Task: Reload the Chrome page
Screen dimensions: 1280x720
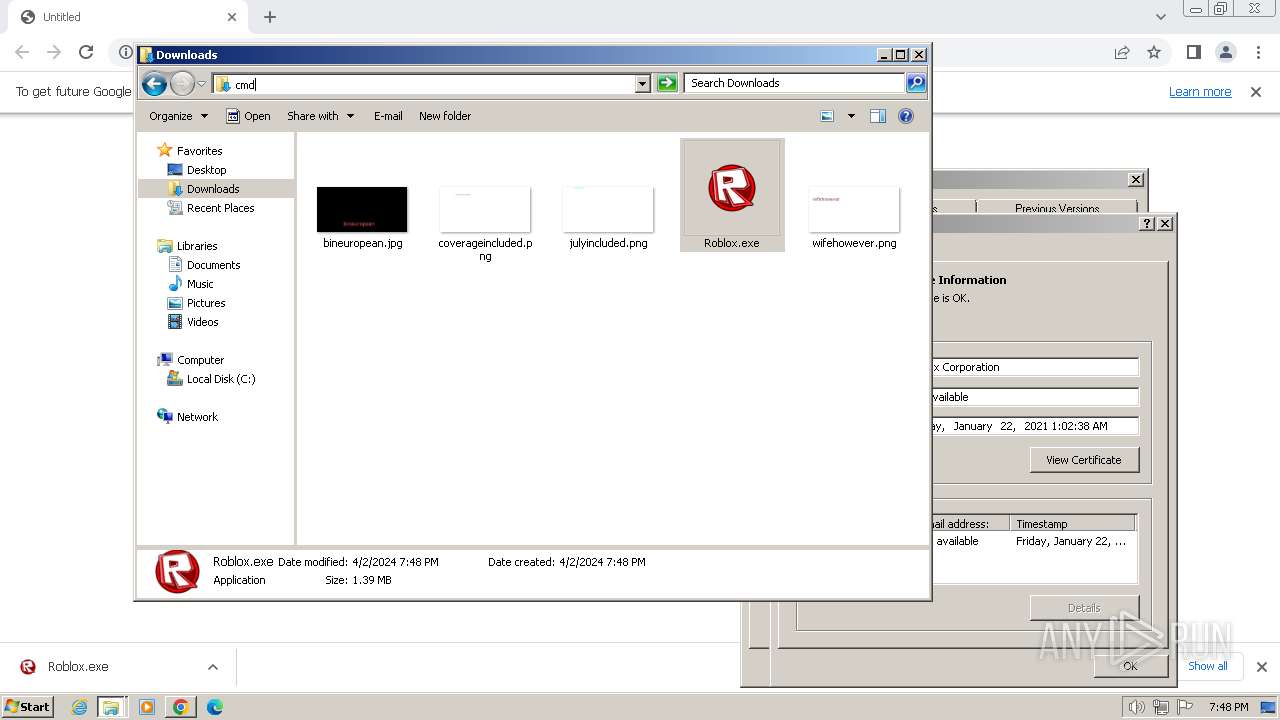Action: point(86,52)
